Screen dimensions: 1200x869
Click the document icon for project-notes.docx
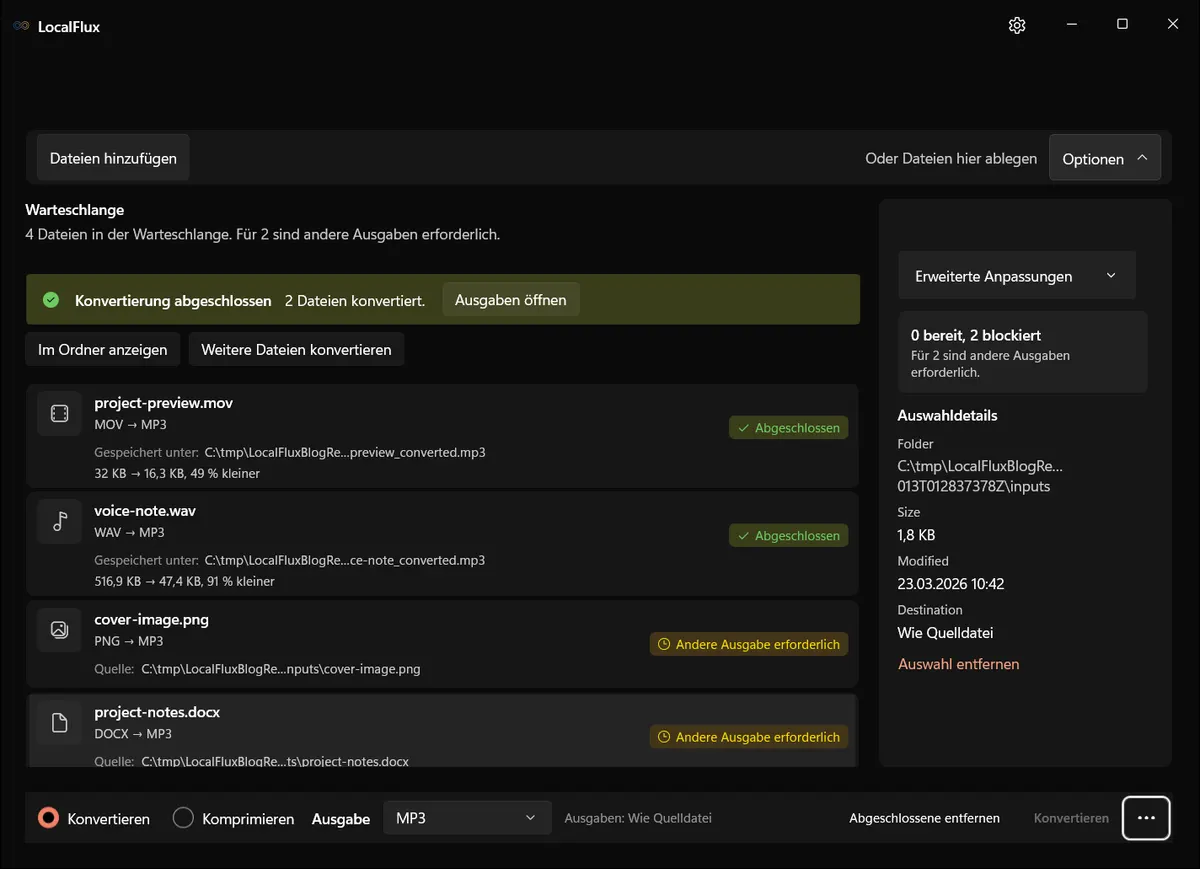[59, 723]
